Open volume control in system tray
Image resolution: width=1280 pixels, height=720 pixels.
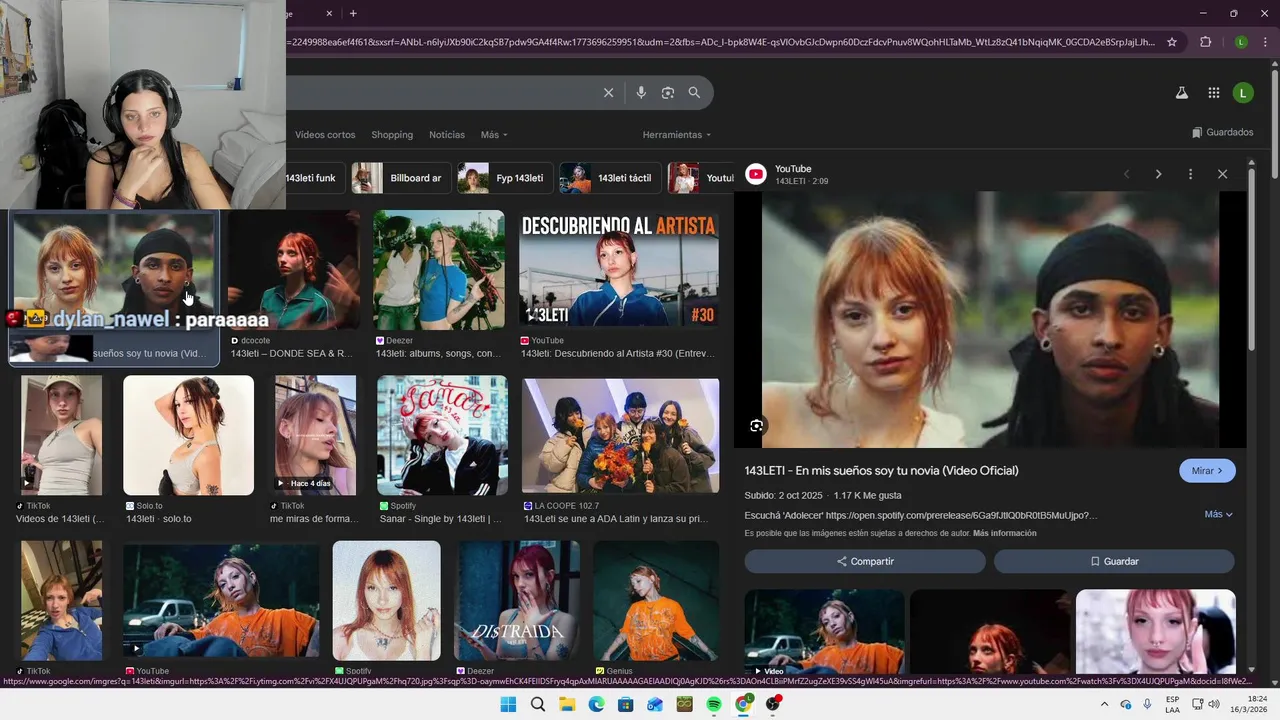coord(1214,704)
